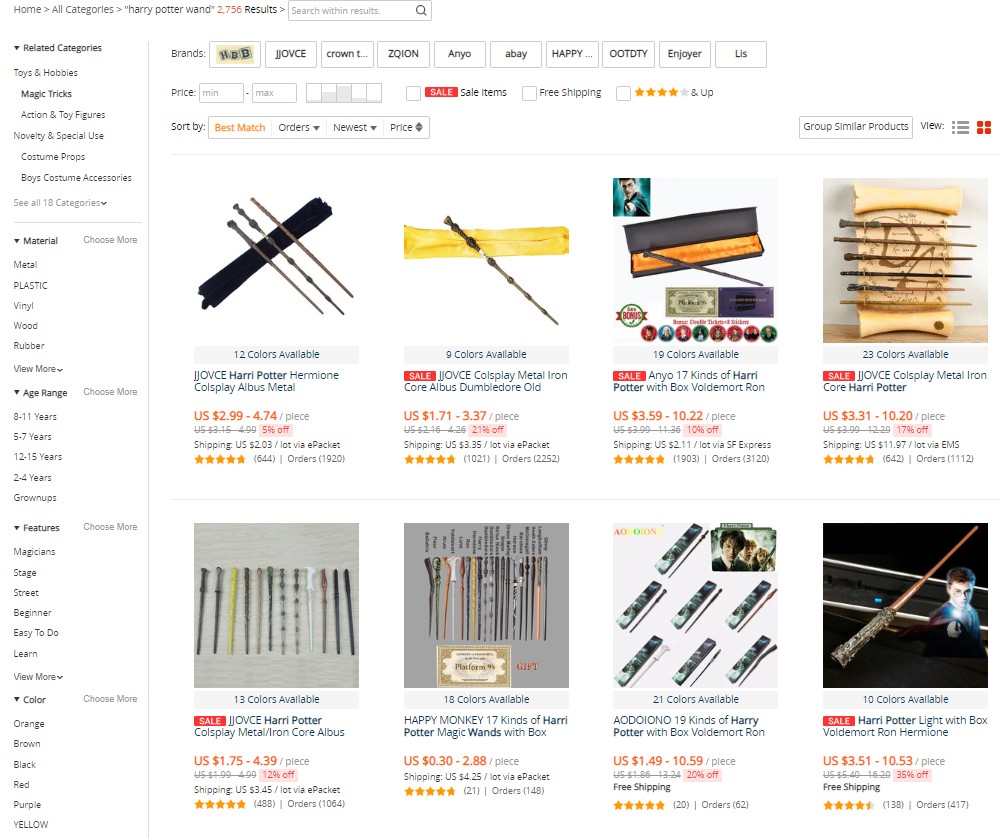Open the Orders sort dropdown
This screenshot has height=838, width=1000.
coord(298,128)
